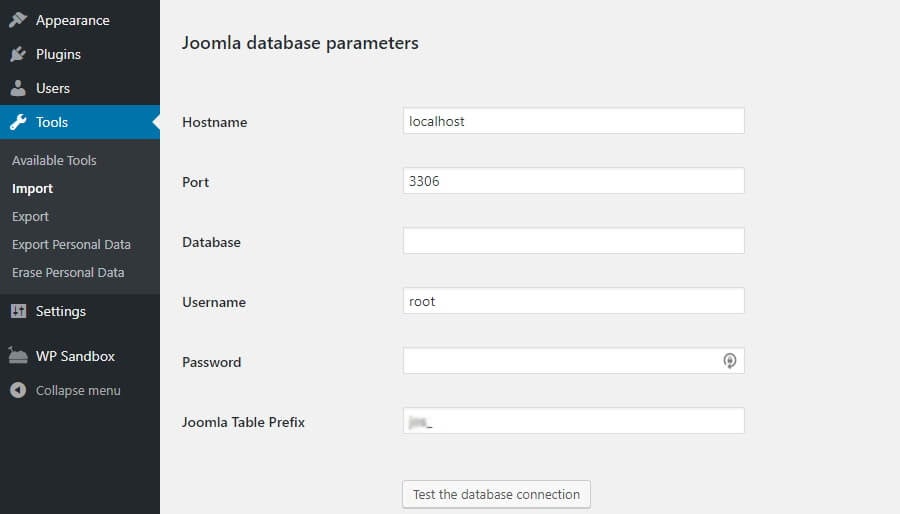Go to Erase Personal Data

pos(68,272)
